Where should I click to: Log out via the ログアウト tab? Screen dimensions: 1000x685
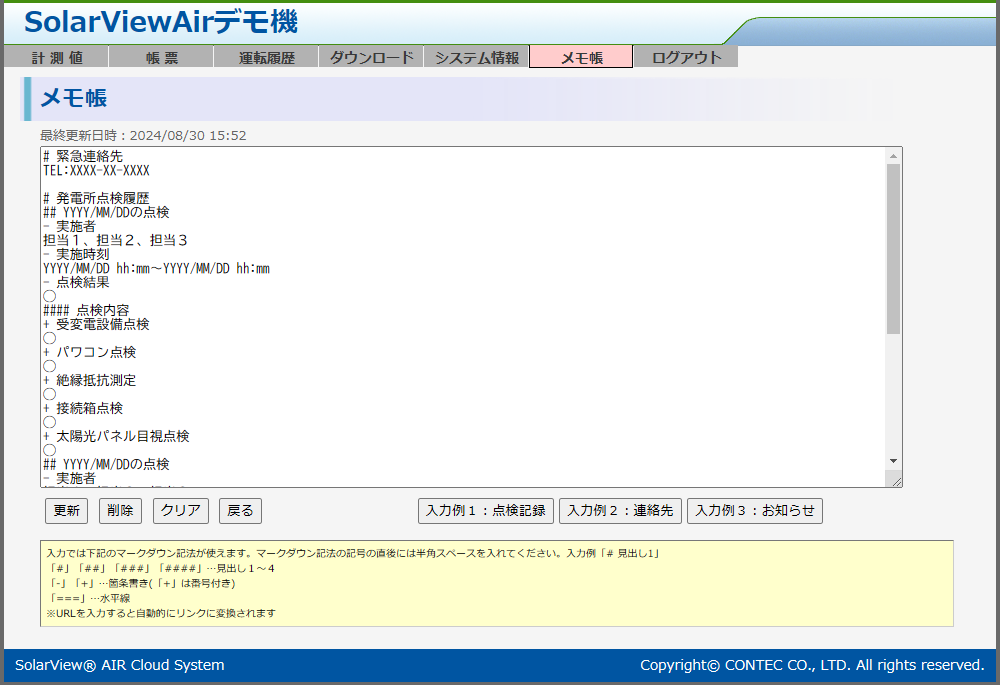click(x=686, y=58)
